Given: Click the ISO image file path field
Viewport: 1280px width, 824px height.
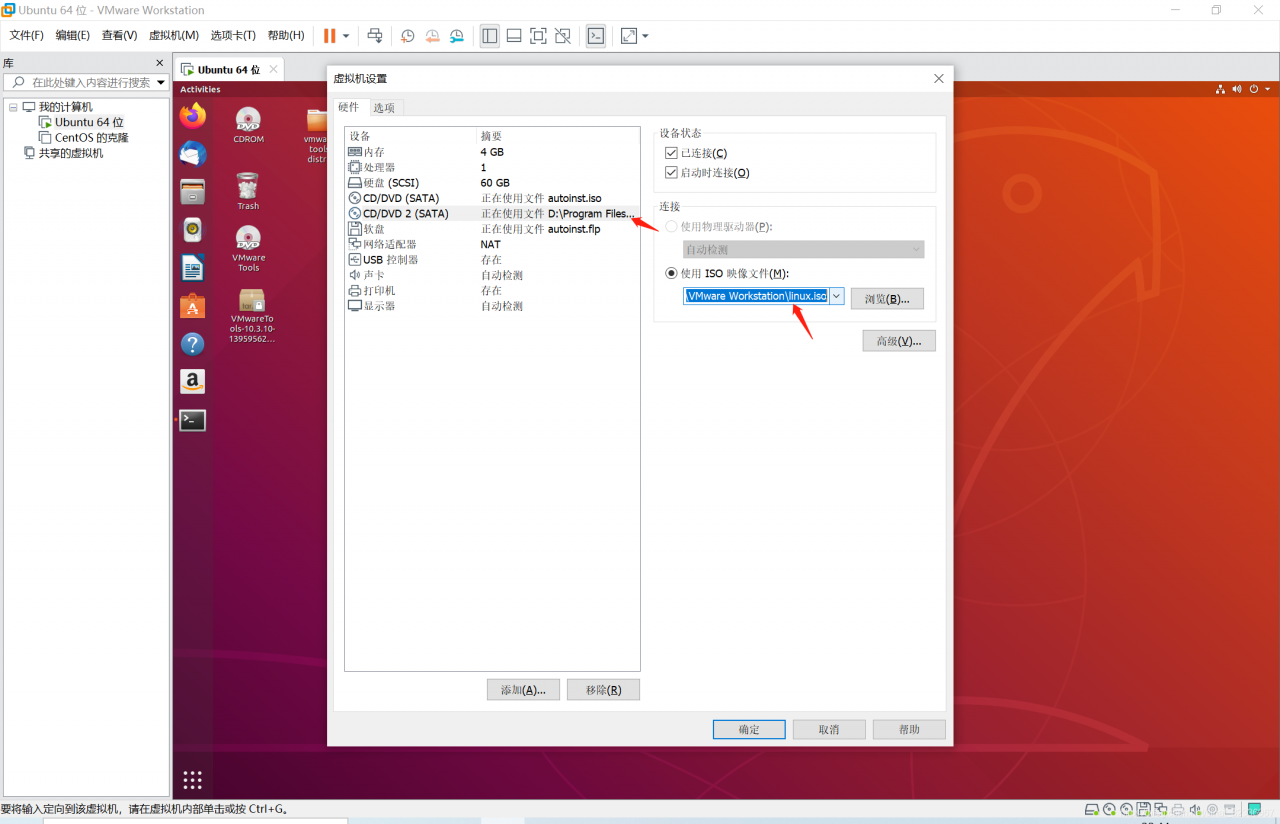Looking at the screenshot, I should [x=757, y=296].
